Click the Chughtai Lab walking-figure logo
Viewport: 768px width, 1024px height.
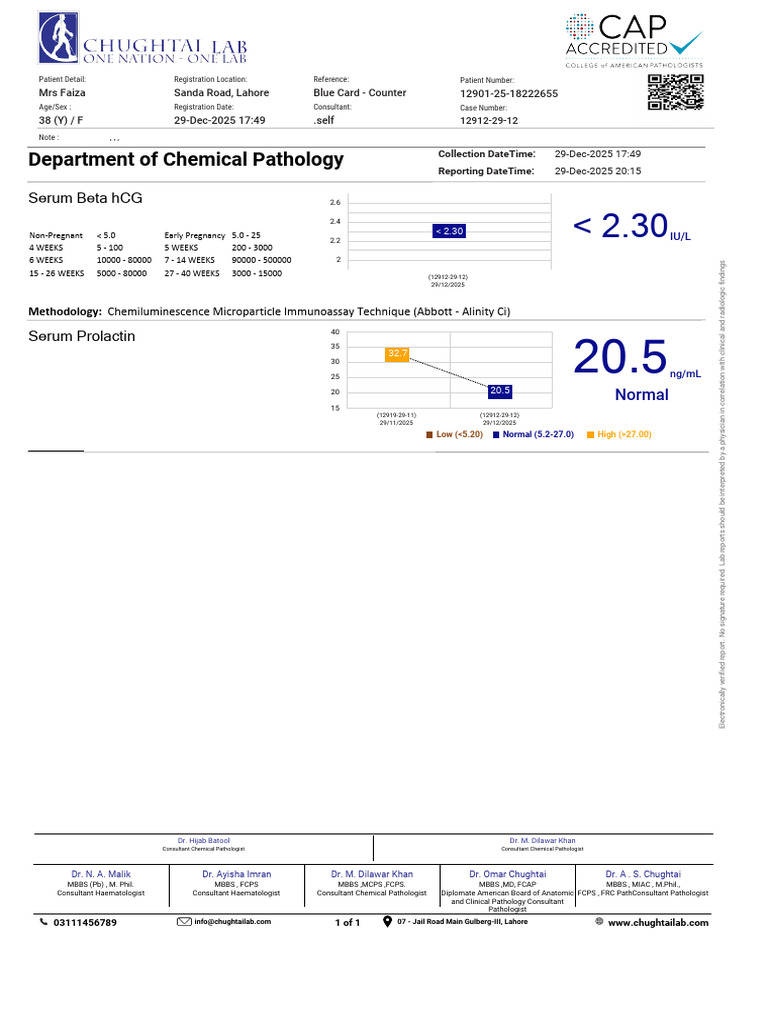pos(59,37)
